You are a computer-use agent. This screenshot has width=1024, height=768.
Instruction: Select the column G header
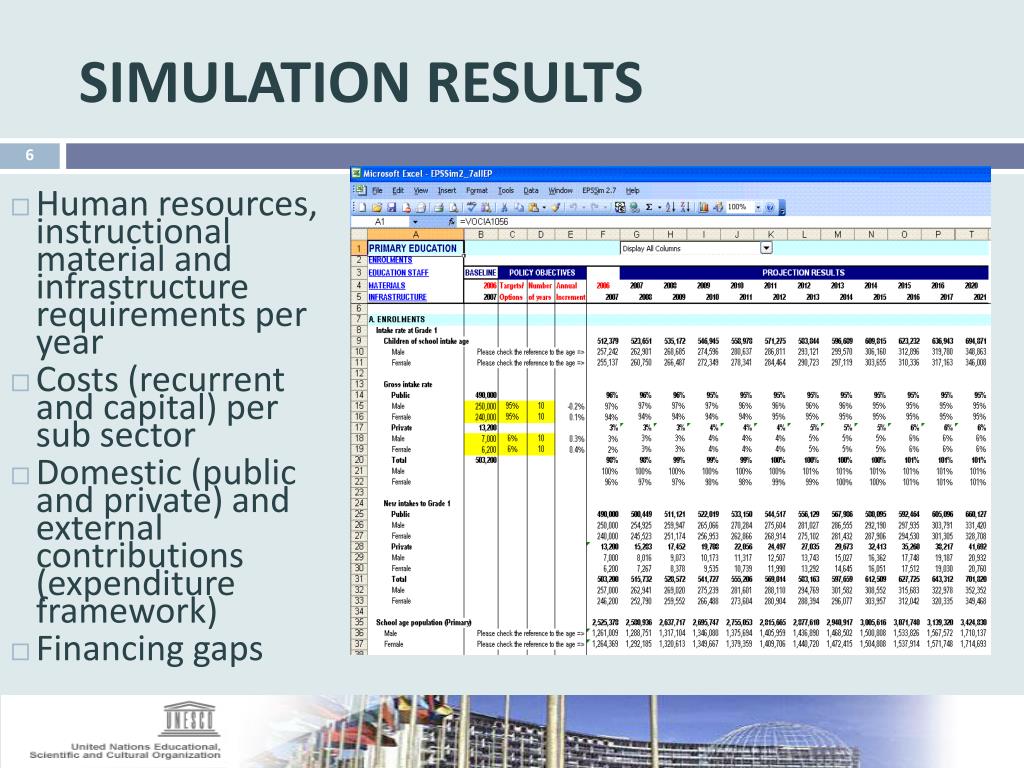(x=636, y=235)
